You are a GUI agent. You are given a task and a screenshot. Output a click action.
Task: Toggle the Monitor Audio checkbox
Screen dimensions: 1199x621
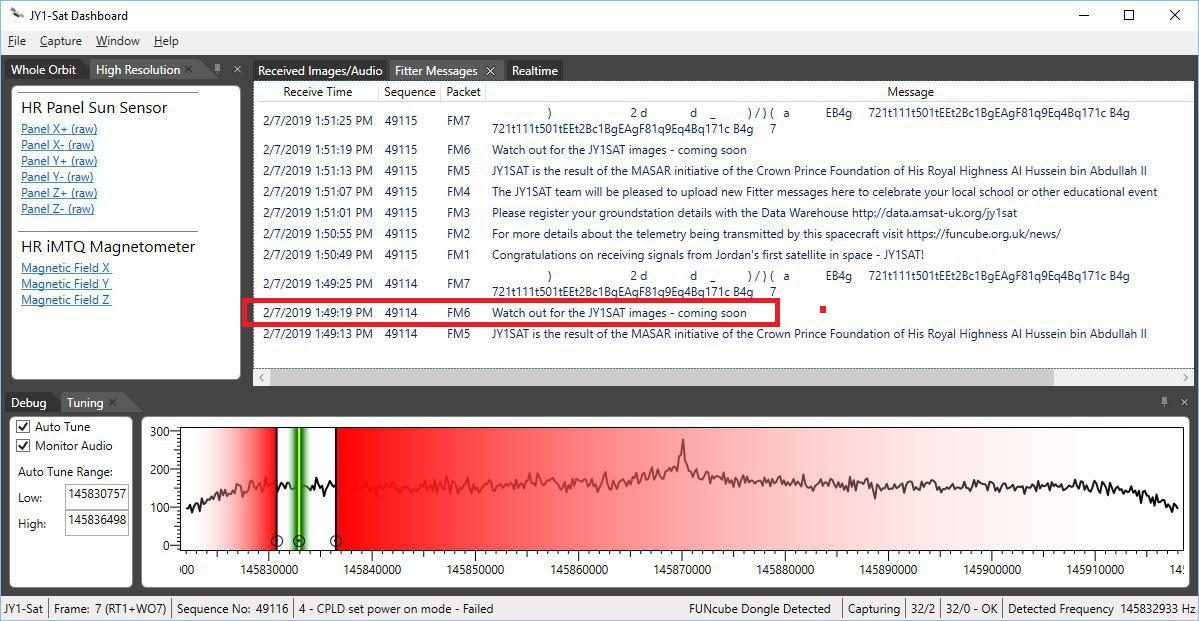pos(23,446)
